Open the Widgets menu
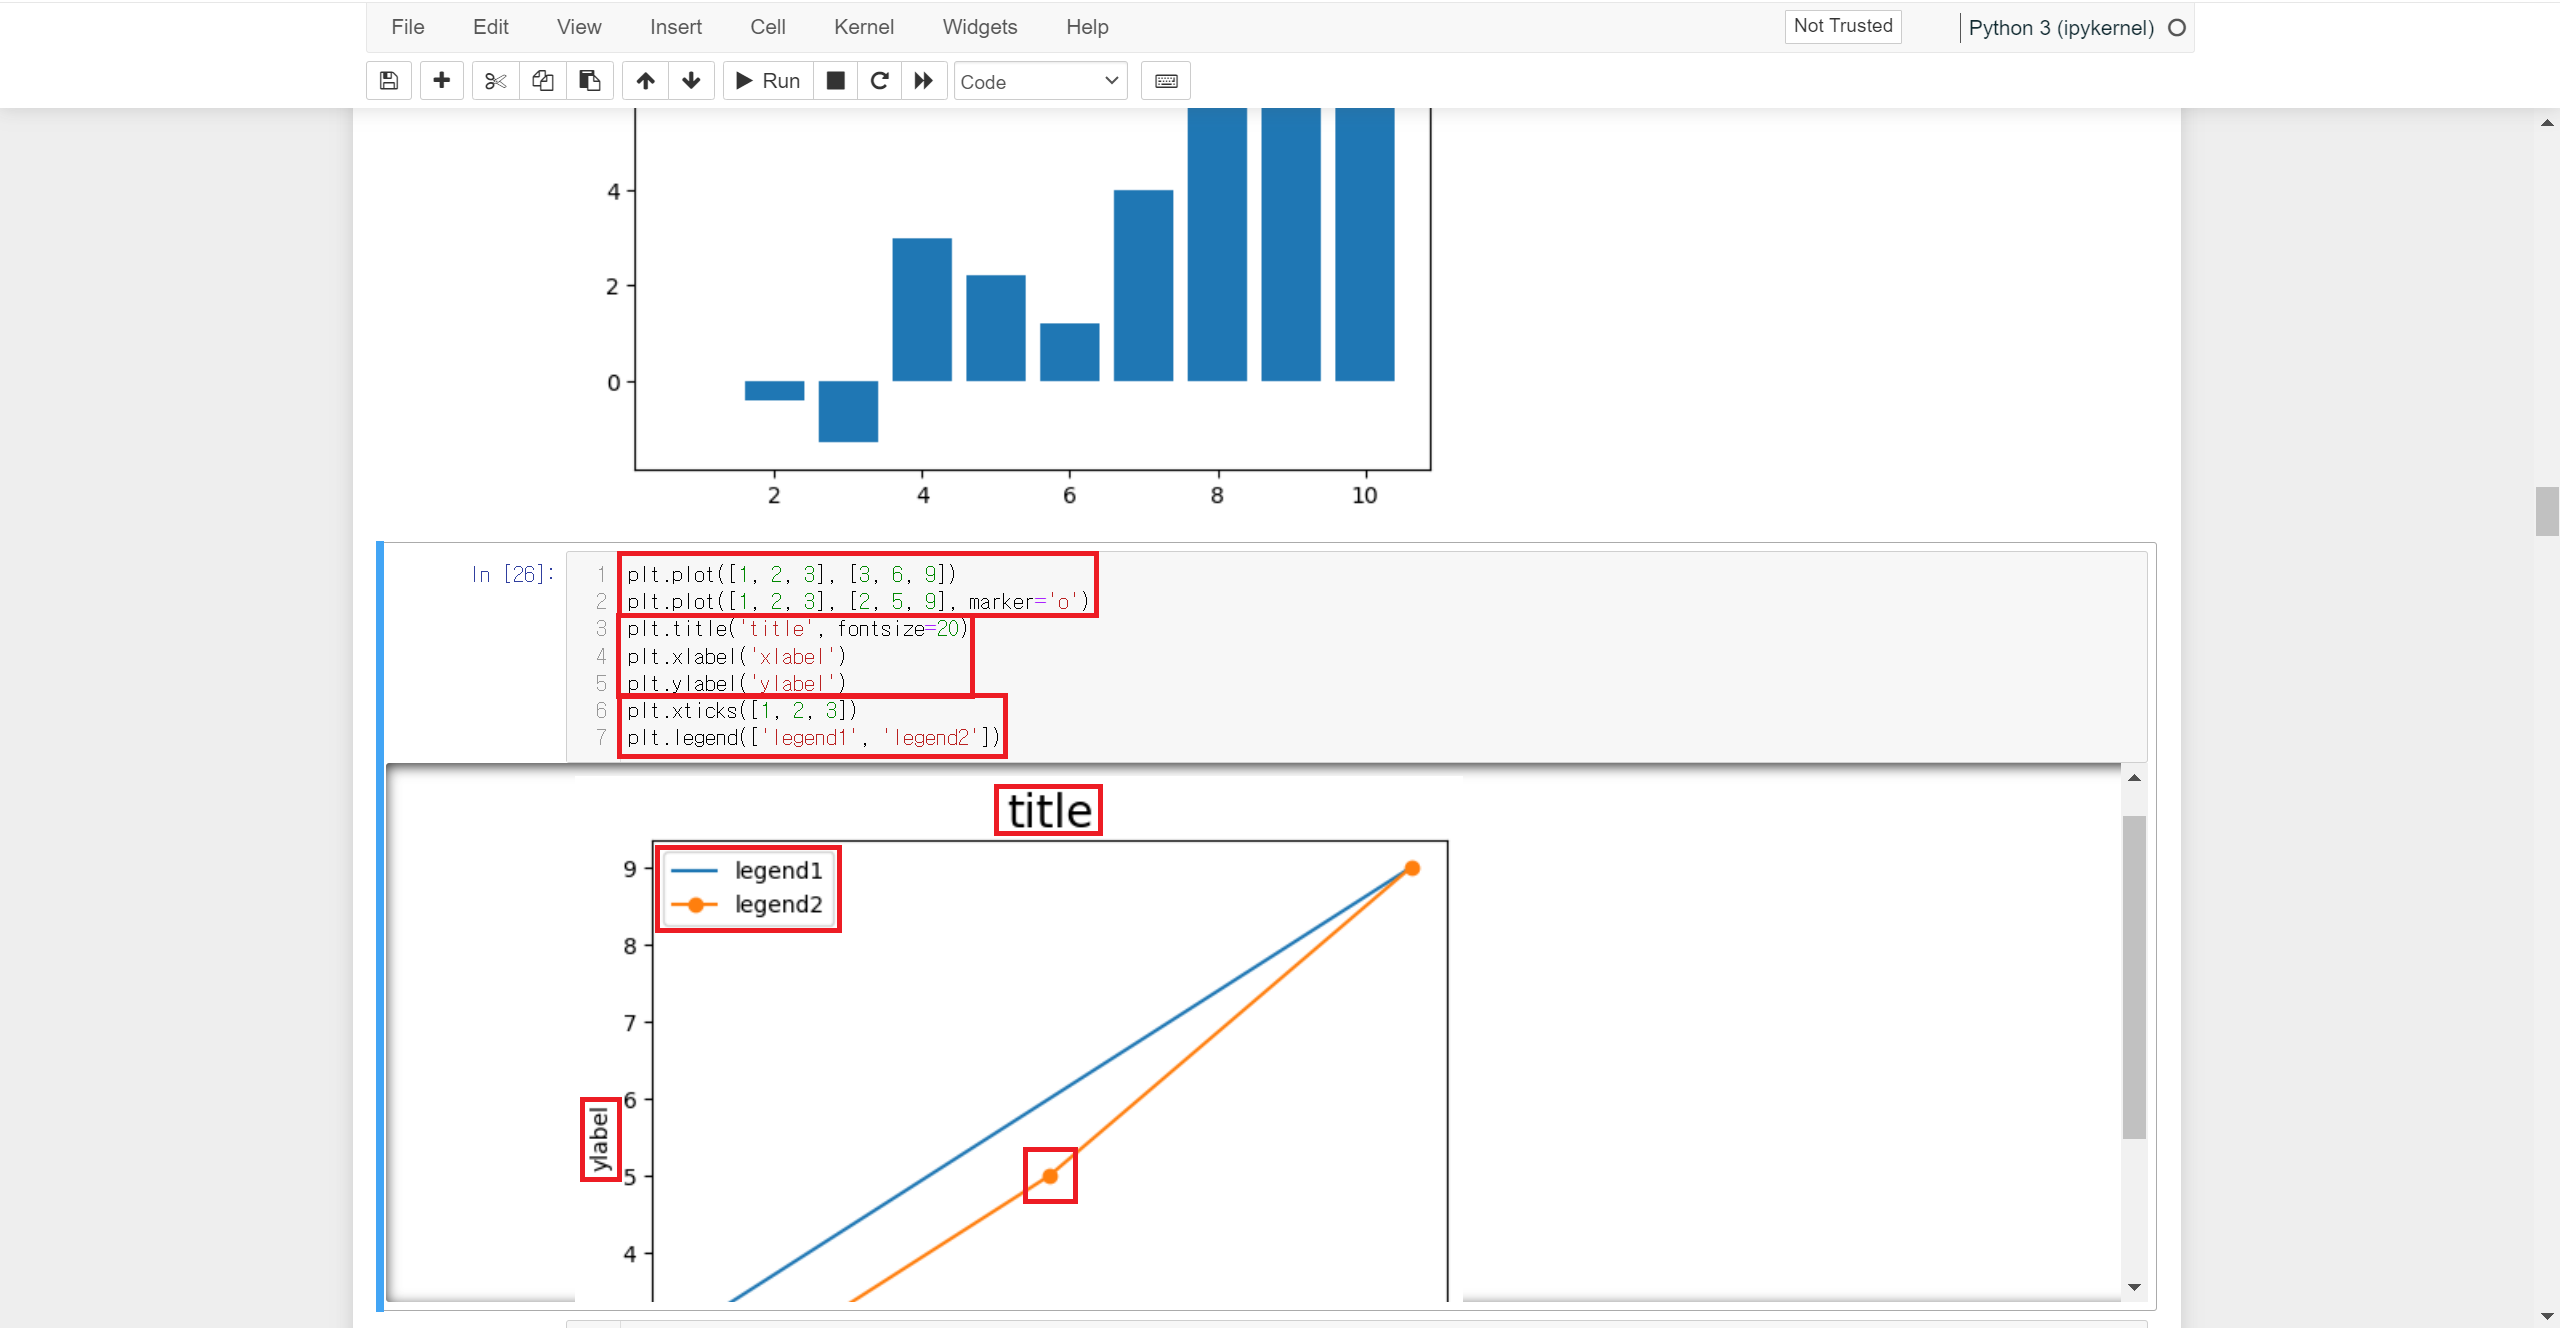Image resolution: width=2560 pixels, height=1328 pixels. click(x=979, y=27)
